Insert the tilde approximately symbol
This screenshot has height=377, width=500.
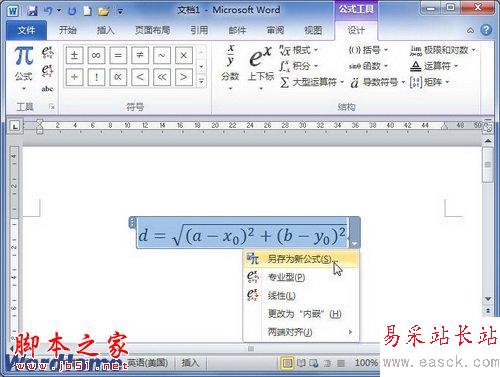pos(162,55)
